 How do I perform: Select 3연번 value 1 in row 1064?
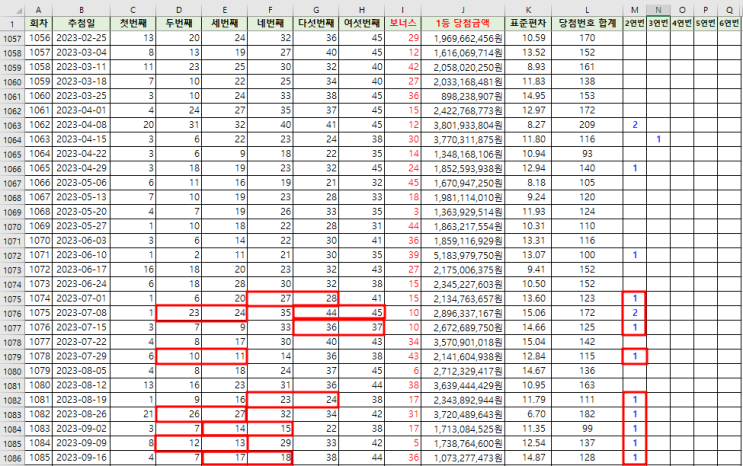[658, 139]
